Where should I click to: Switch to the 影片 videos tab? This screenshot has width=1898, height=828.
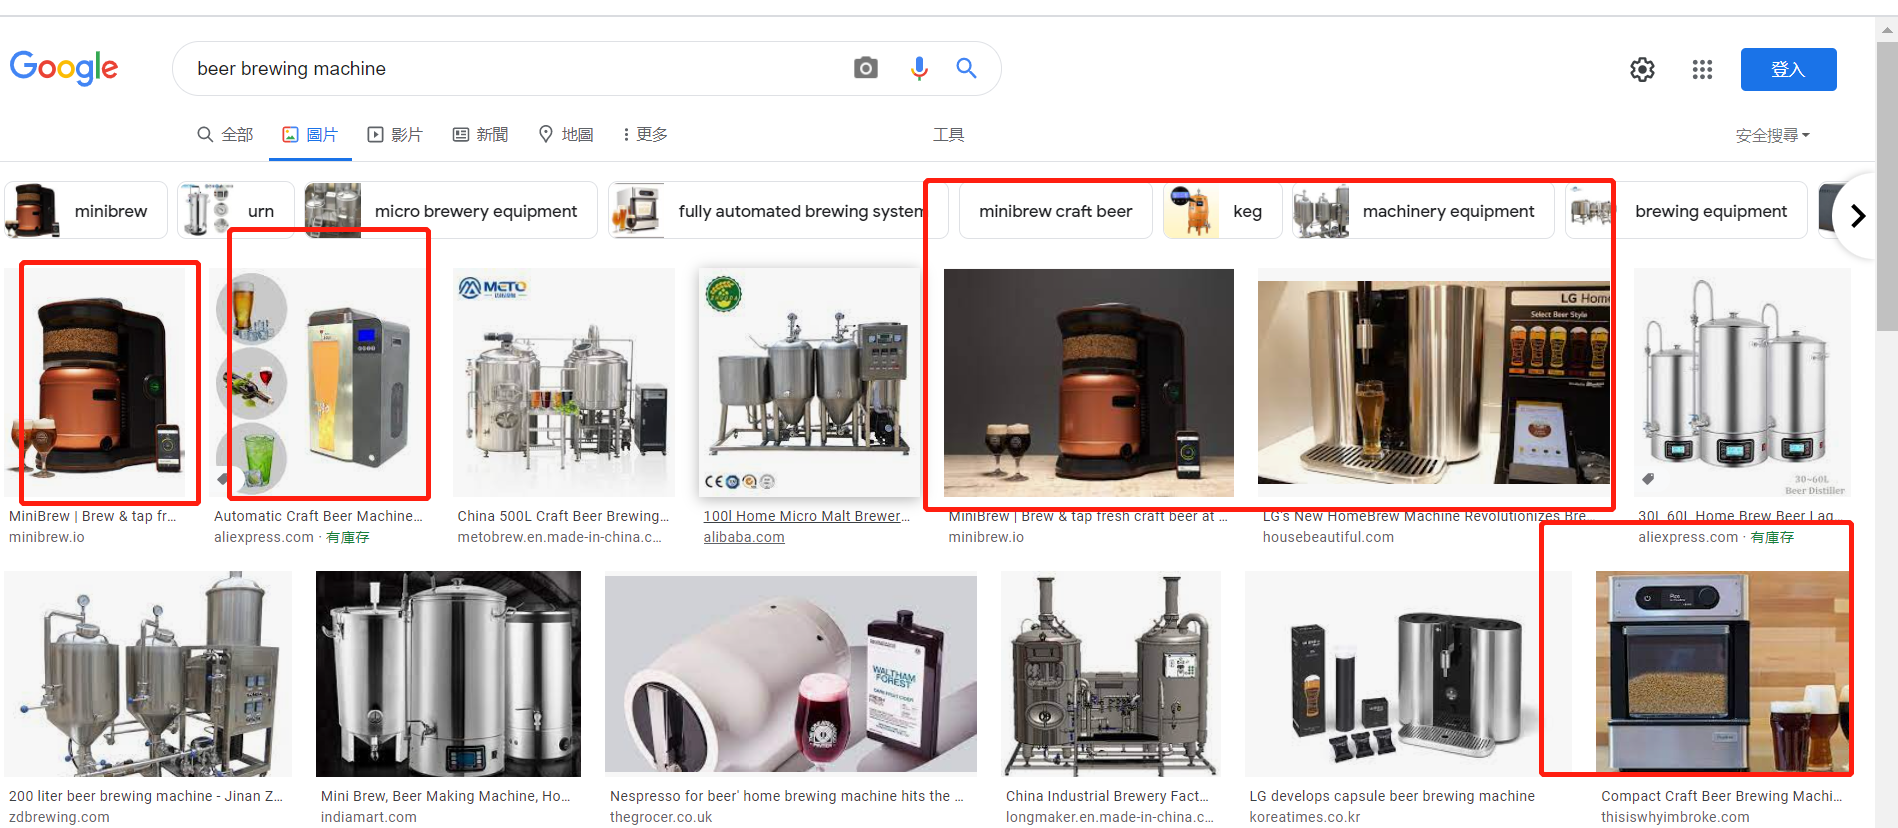[395, 134]
